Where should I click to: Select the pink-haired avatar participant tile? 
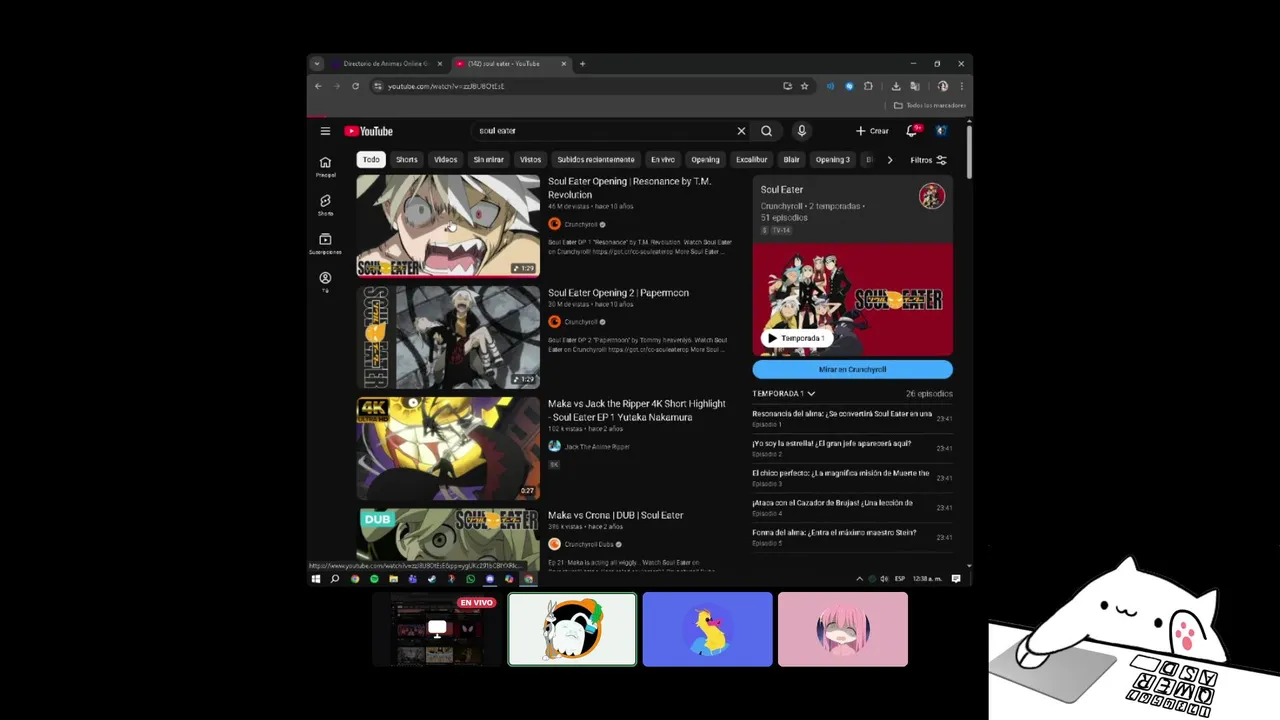click(x=843, y=630)
